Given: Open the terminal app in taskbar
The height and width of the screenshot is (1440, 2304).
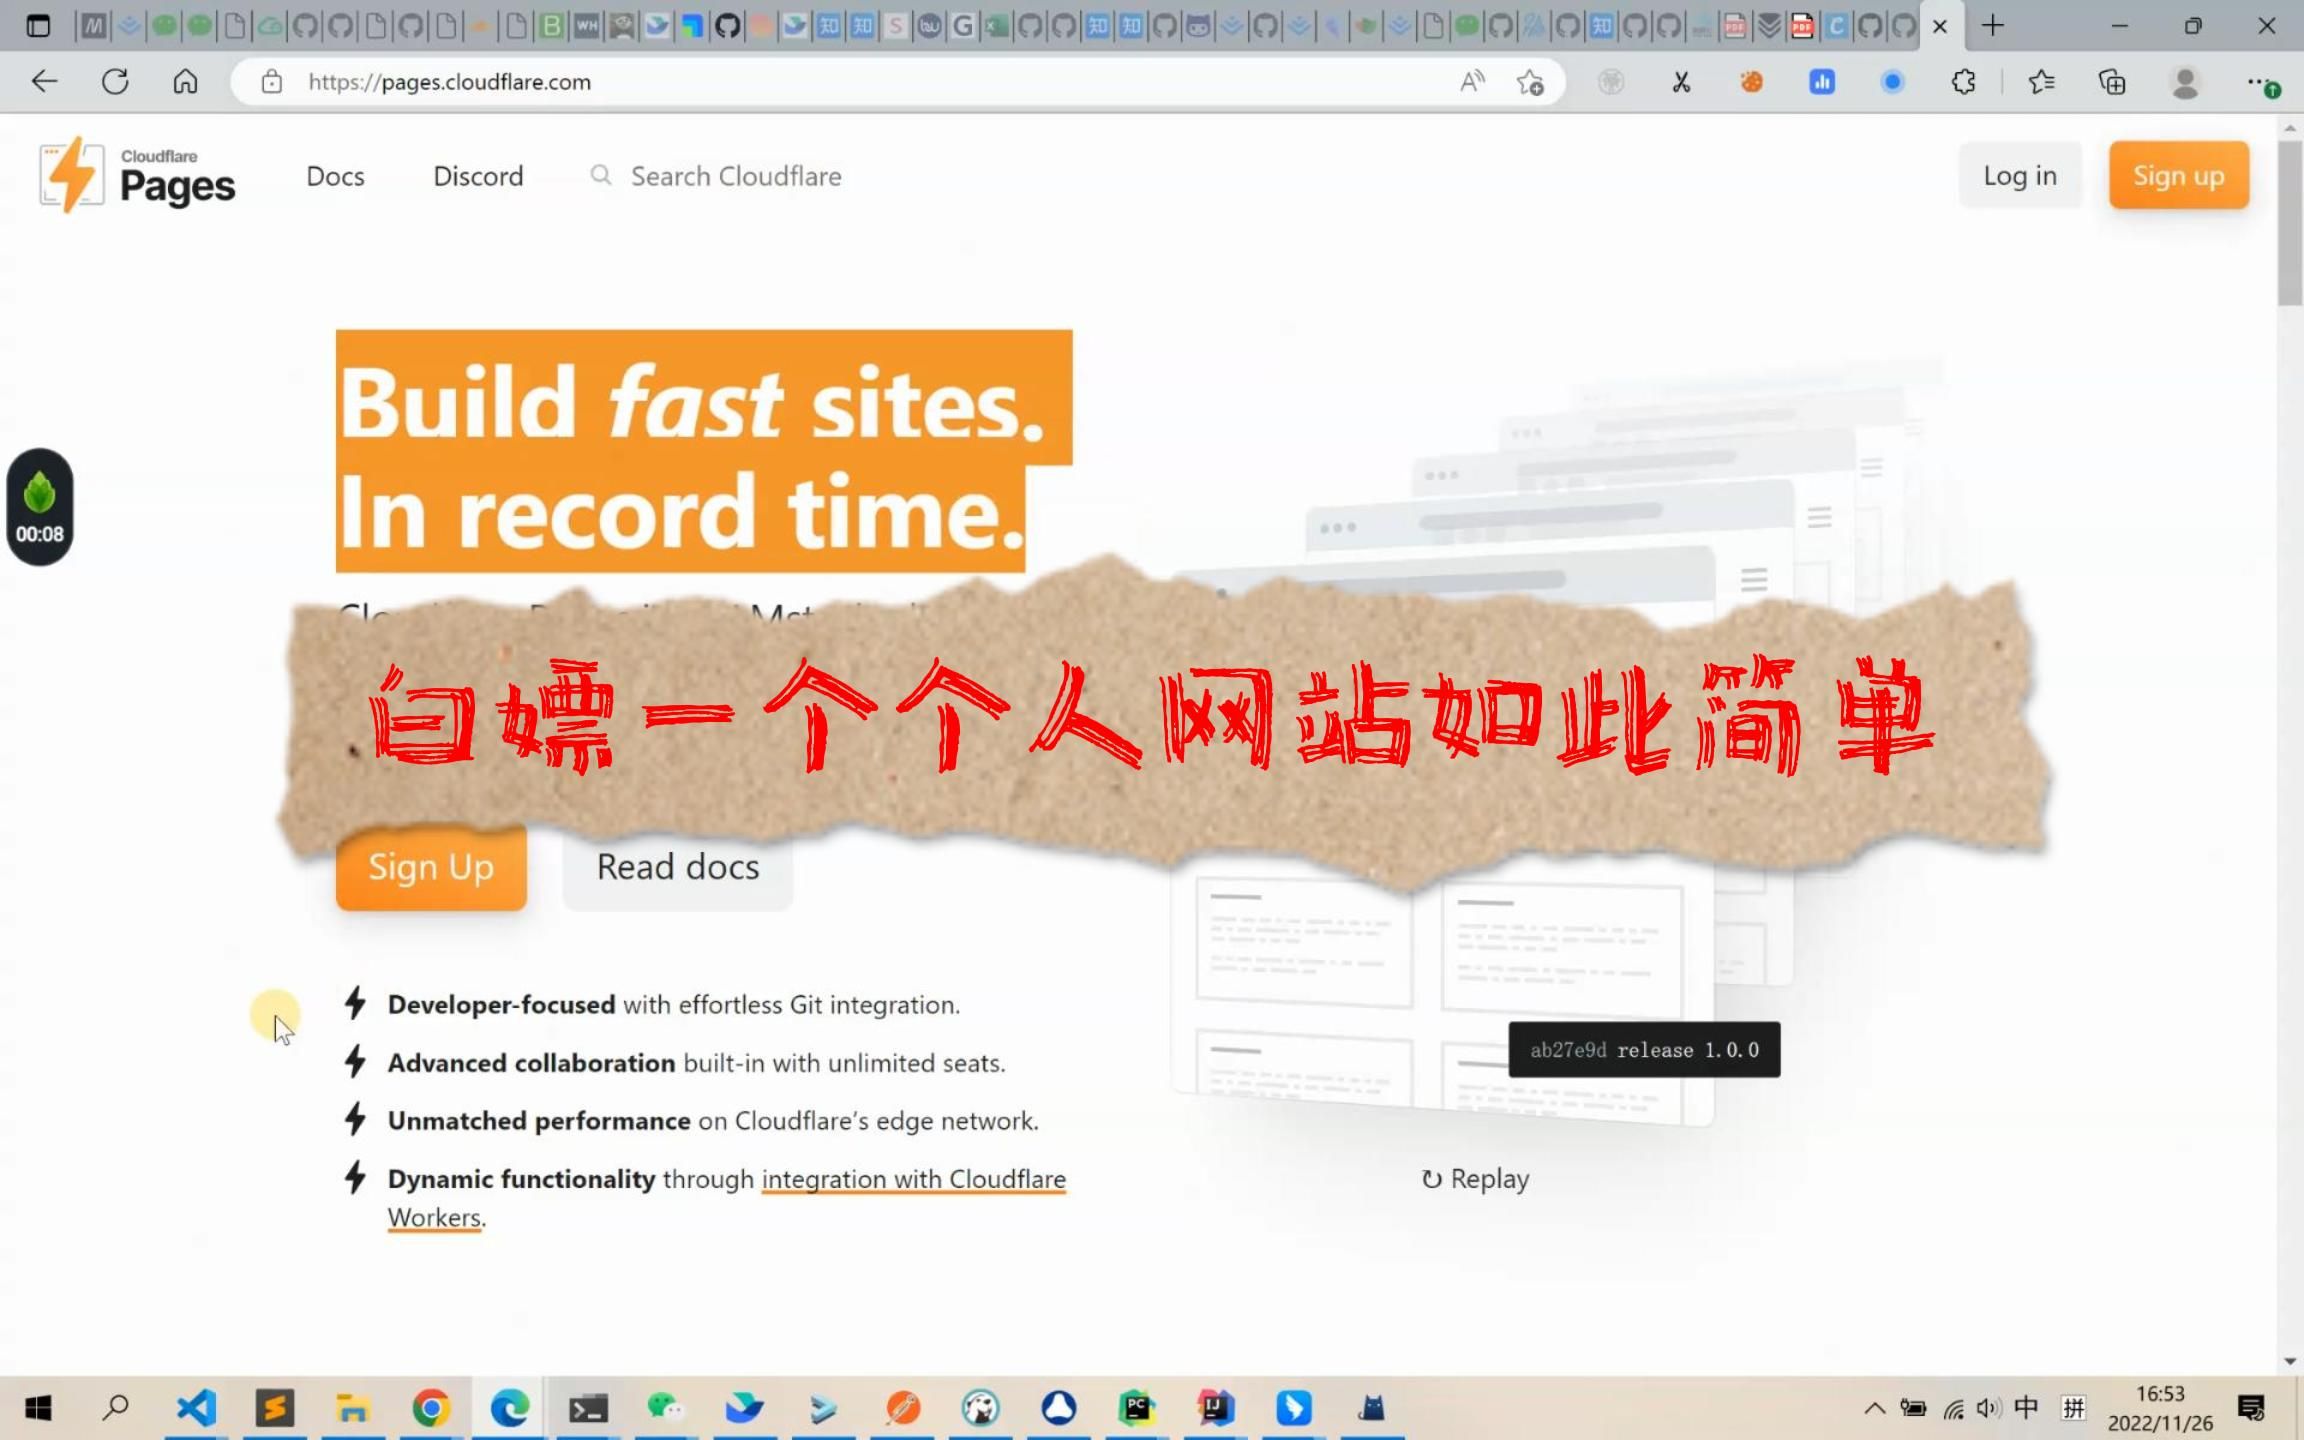Looking at the screenshot, I should click(x=588, y=1409).
